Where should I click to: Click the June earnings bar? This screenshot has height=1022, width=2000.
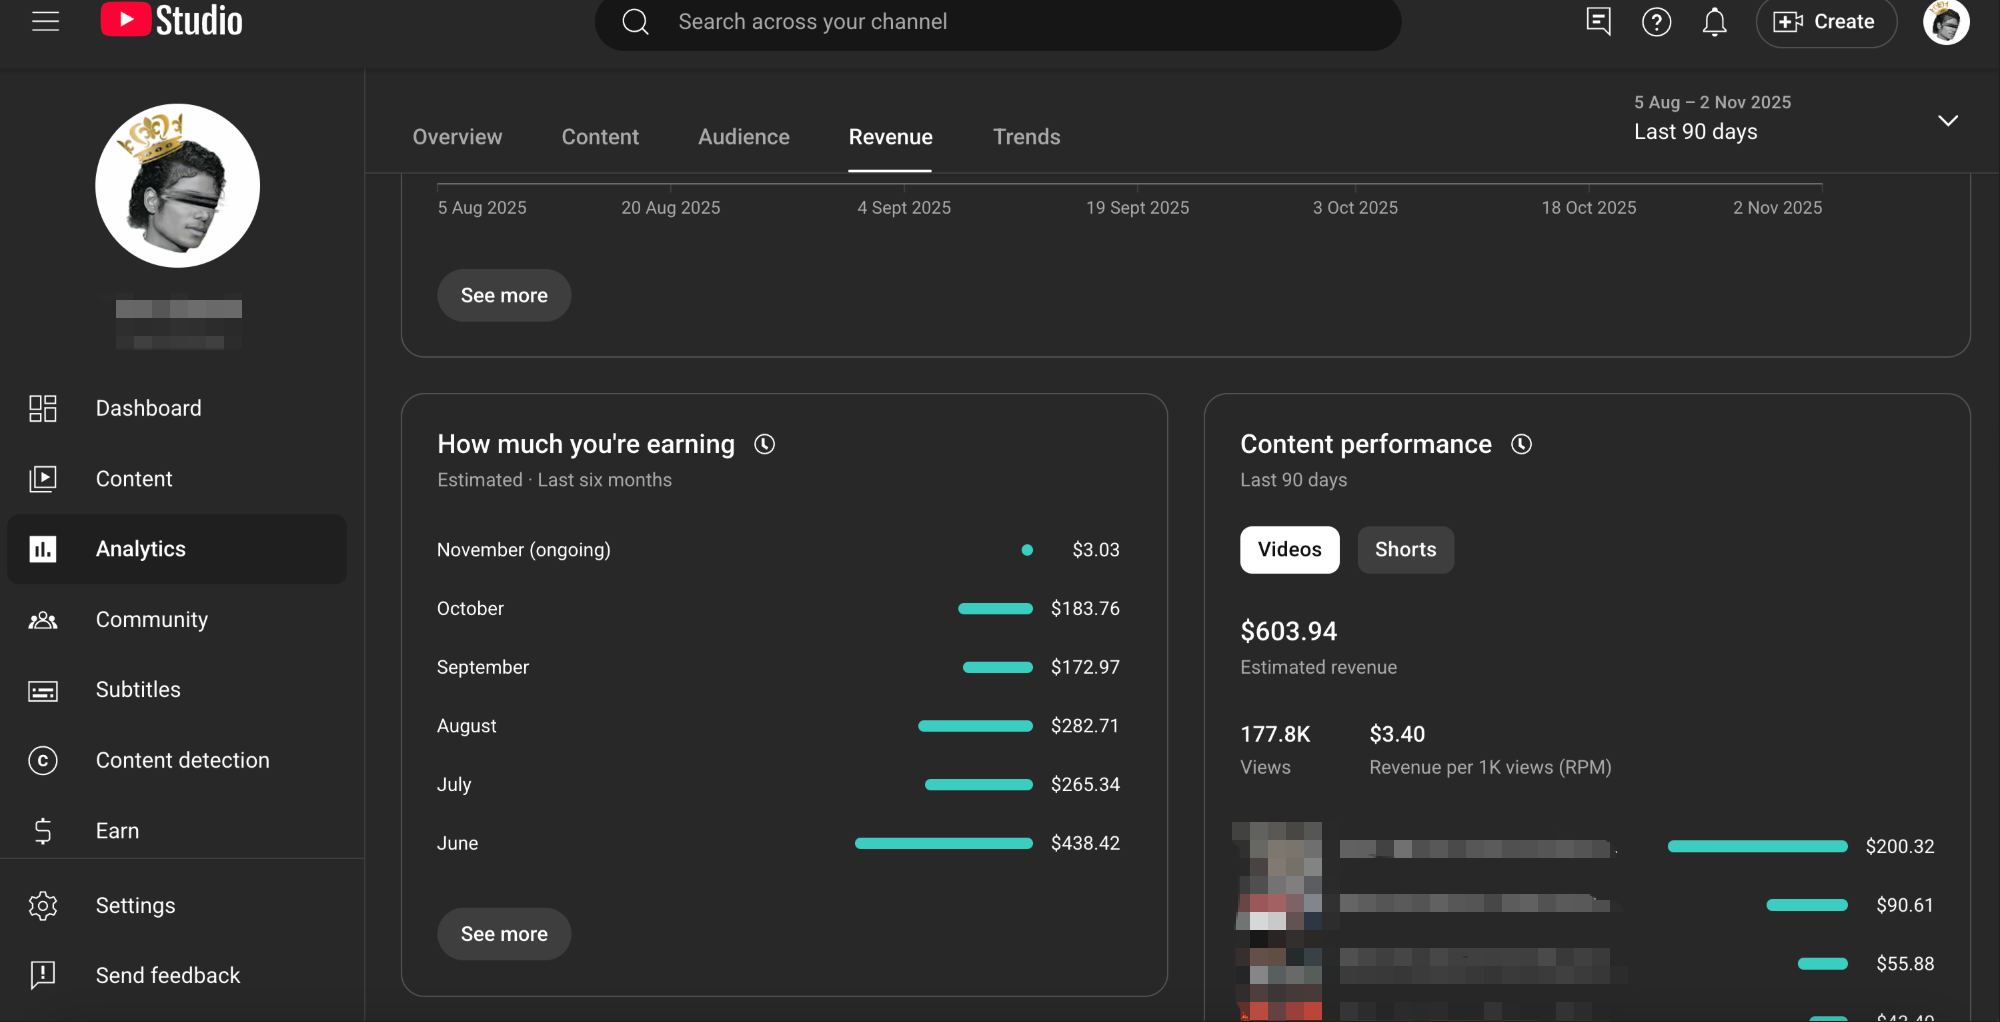[943, 843]
